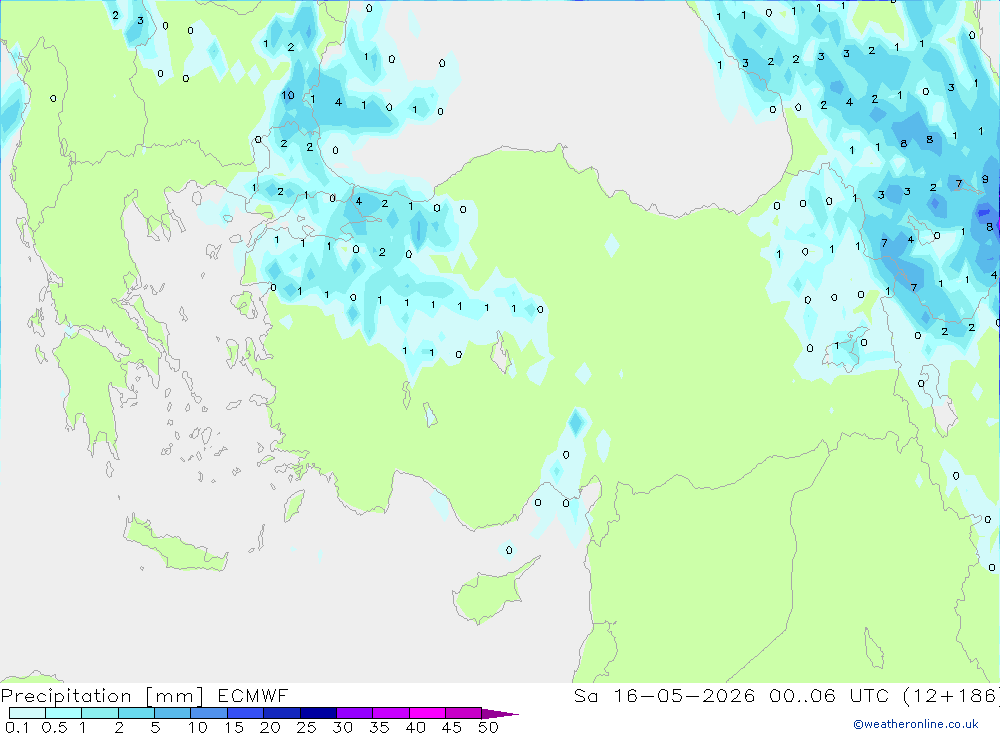Click the '[mm]' unit label

tap(175, 696)
